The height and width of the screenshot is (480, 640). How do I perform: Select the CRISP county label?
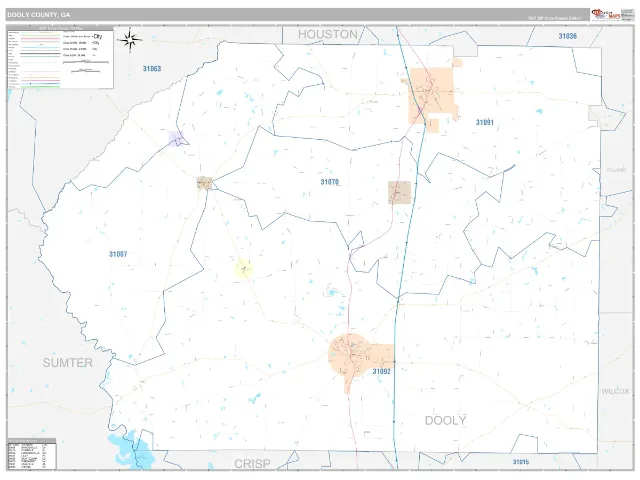pos(252,464)
